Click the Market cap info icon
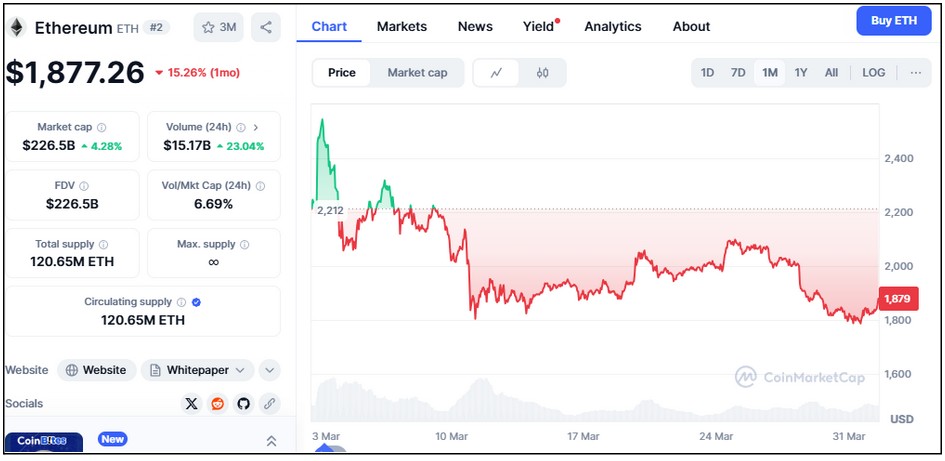Viewport: 945px width, 461px height. coord(102,127)
